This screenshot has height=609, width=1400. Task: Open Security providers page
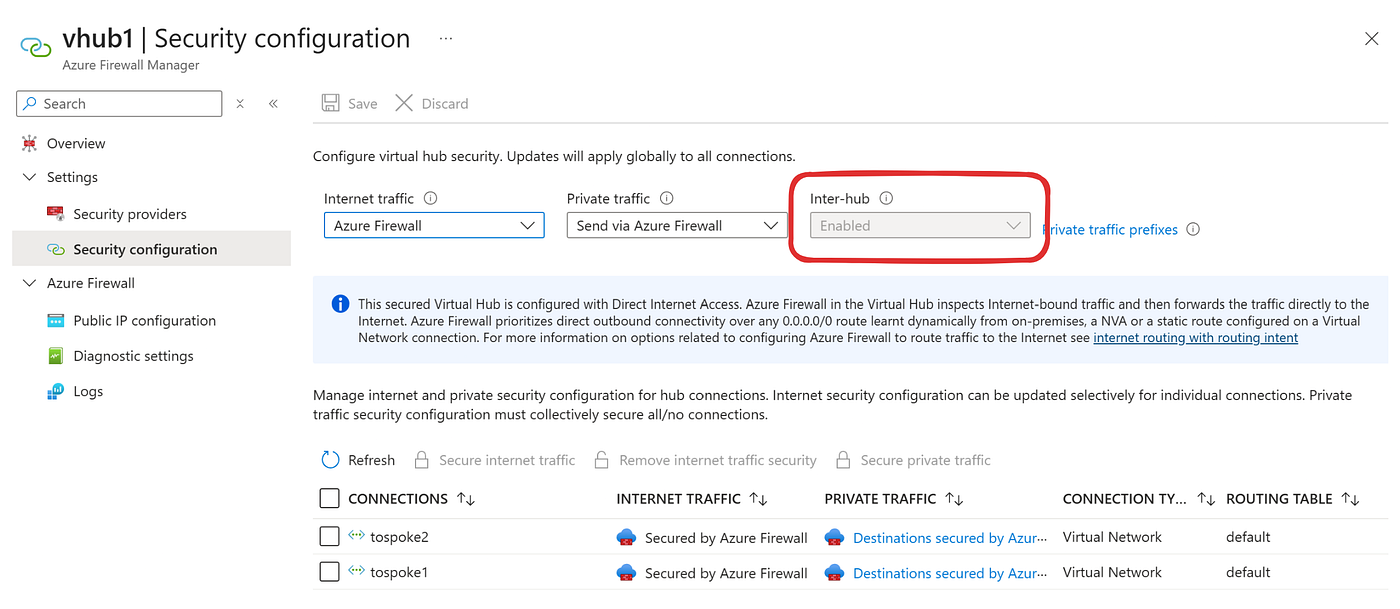(130, 214)
